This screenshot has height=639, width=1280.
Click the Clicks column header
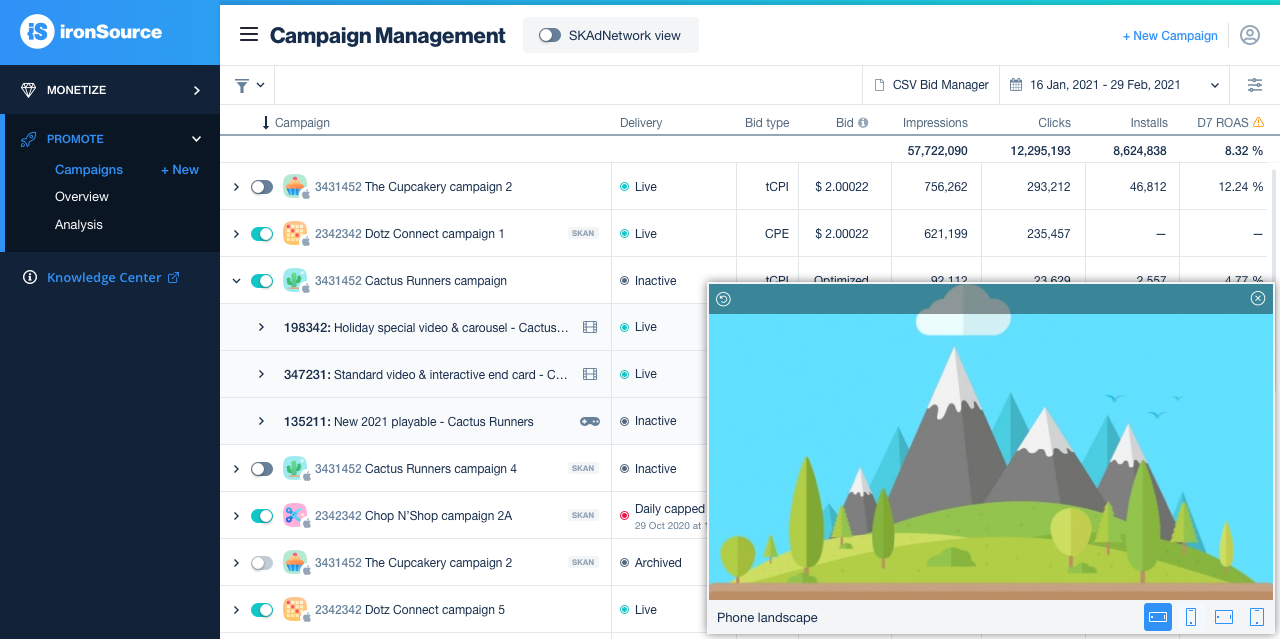1054,123
